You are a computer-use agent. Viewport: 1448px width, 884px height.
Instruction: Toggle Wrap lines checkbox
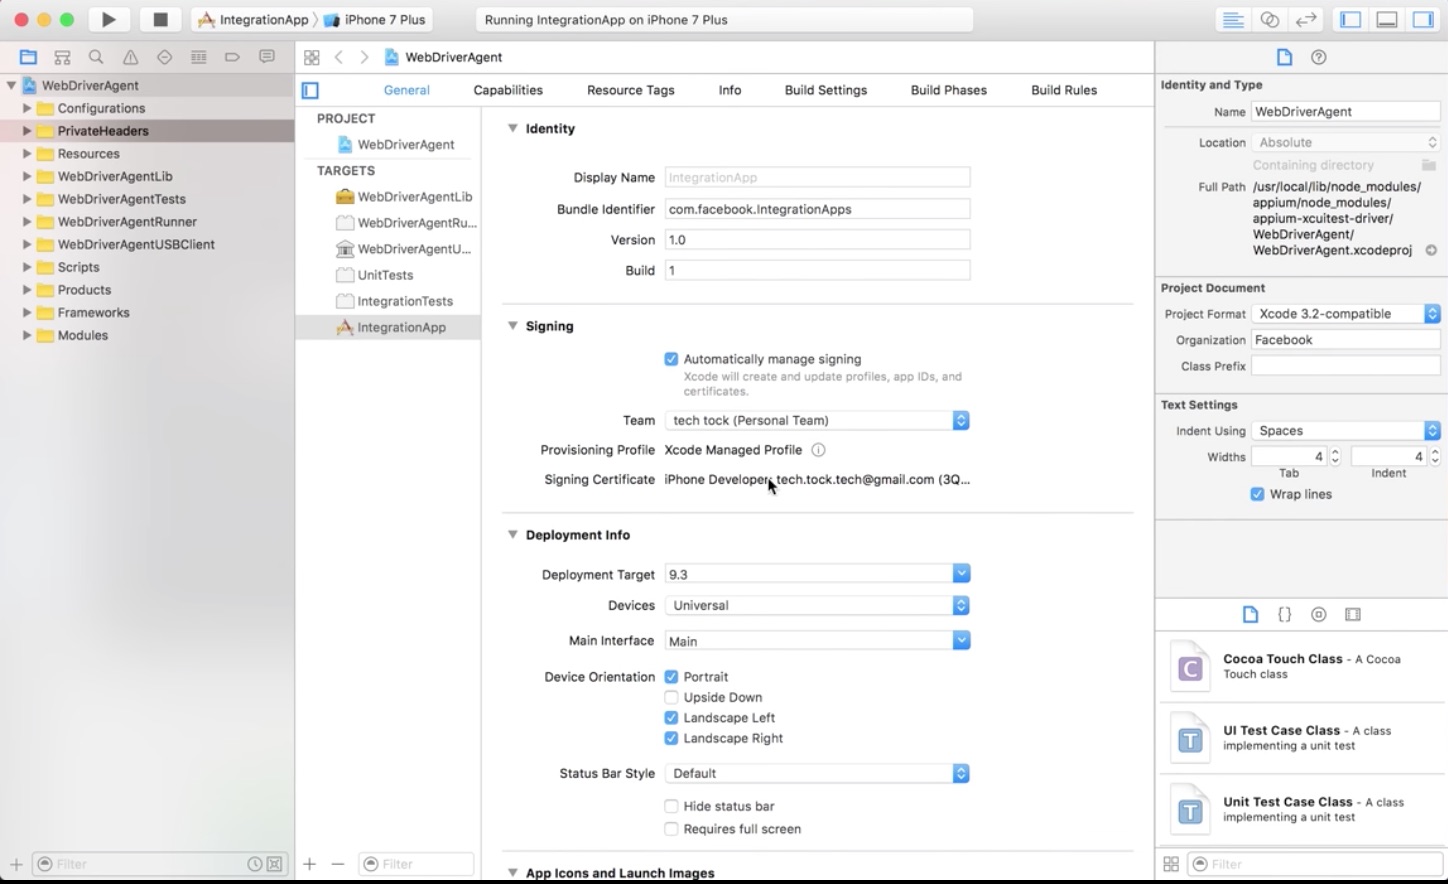click(1257, 494)
